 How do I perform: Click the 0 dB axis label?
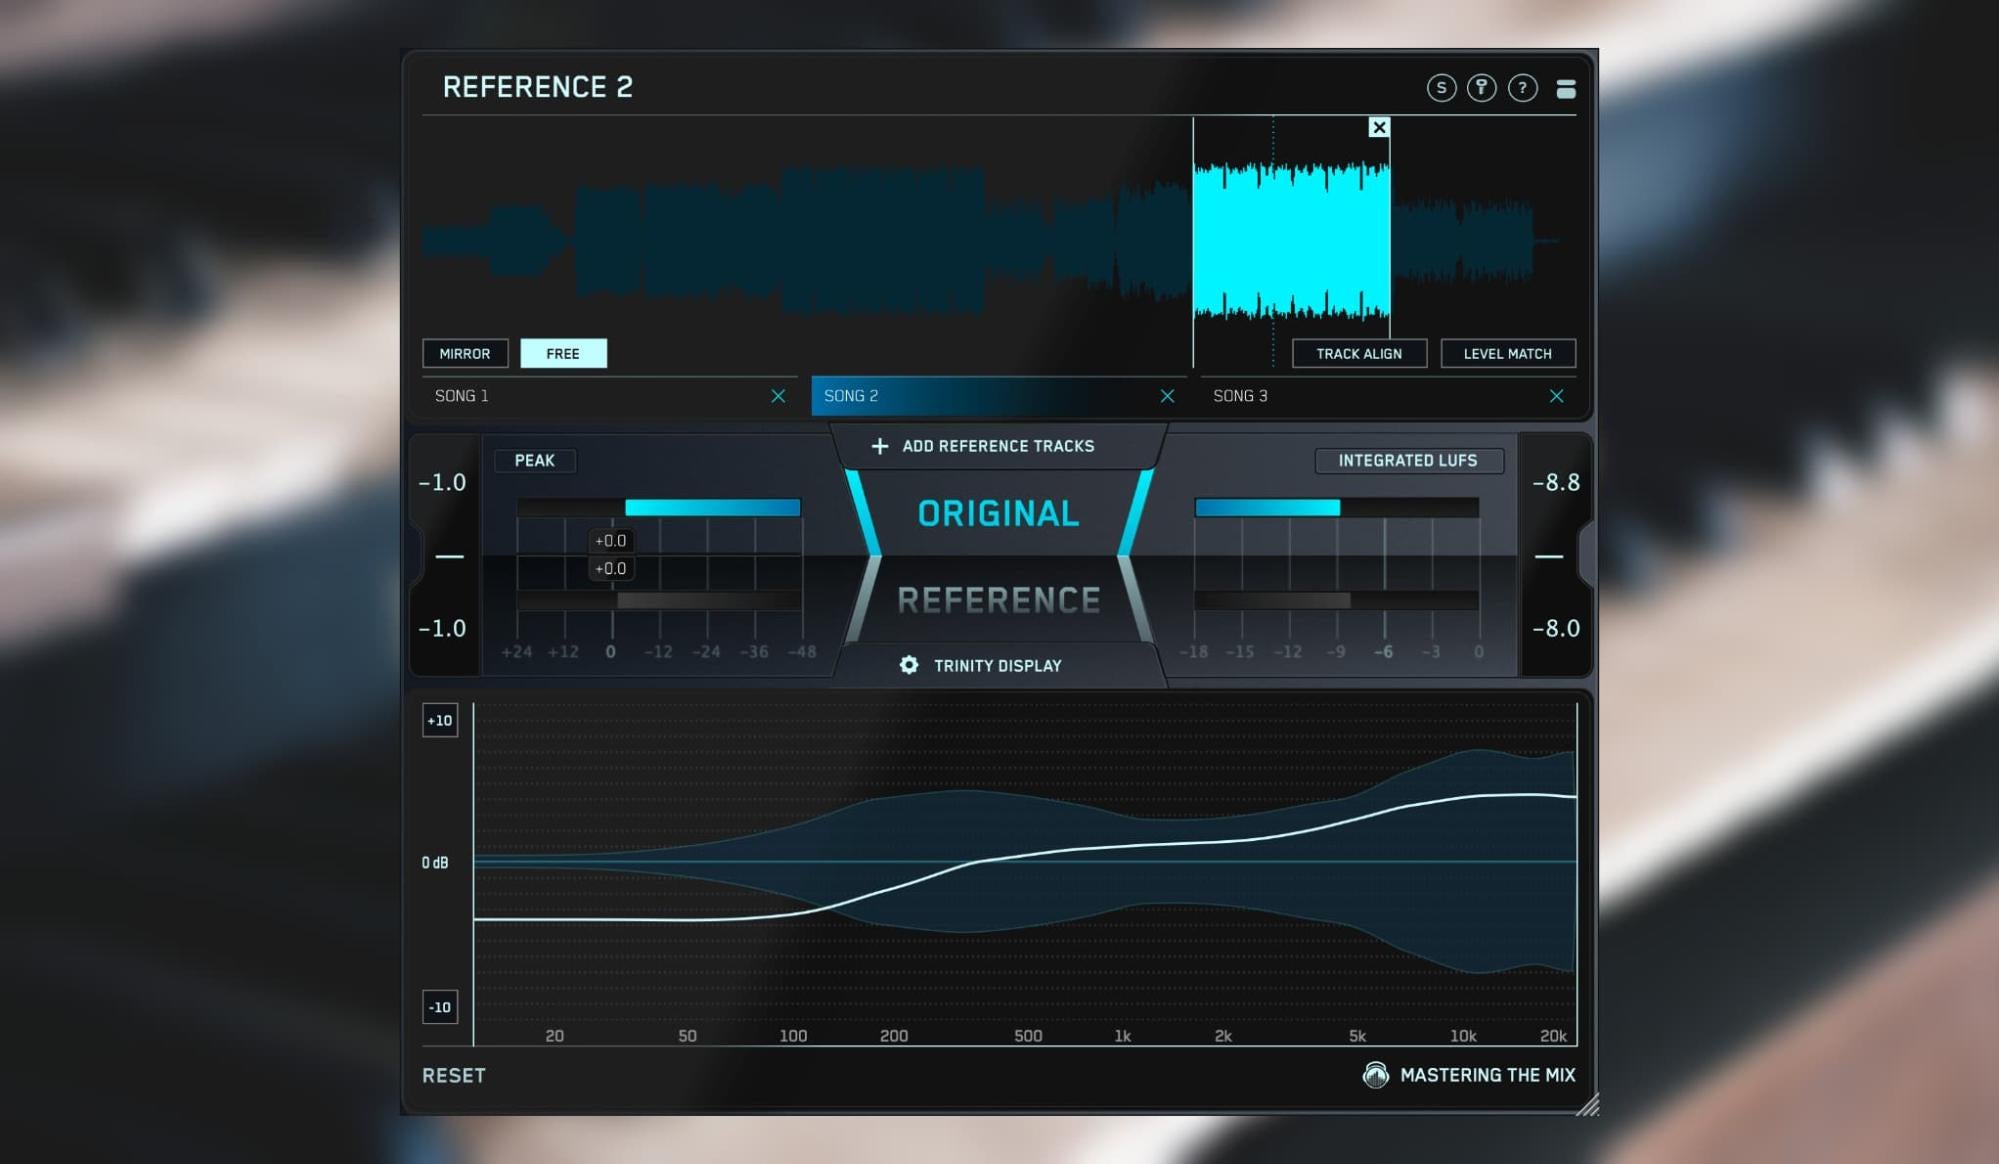pos(435,862)
